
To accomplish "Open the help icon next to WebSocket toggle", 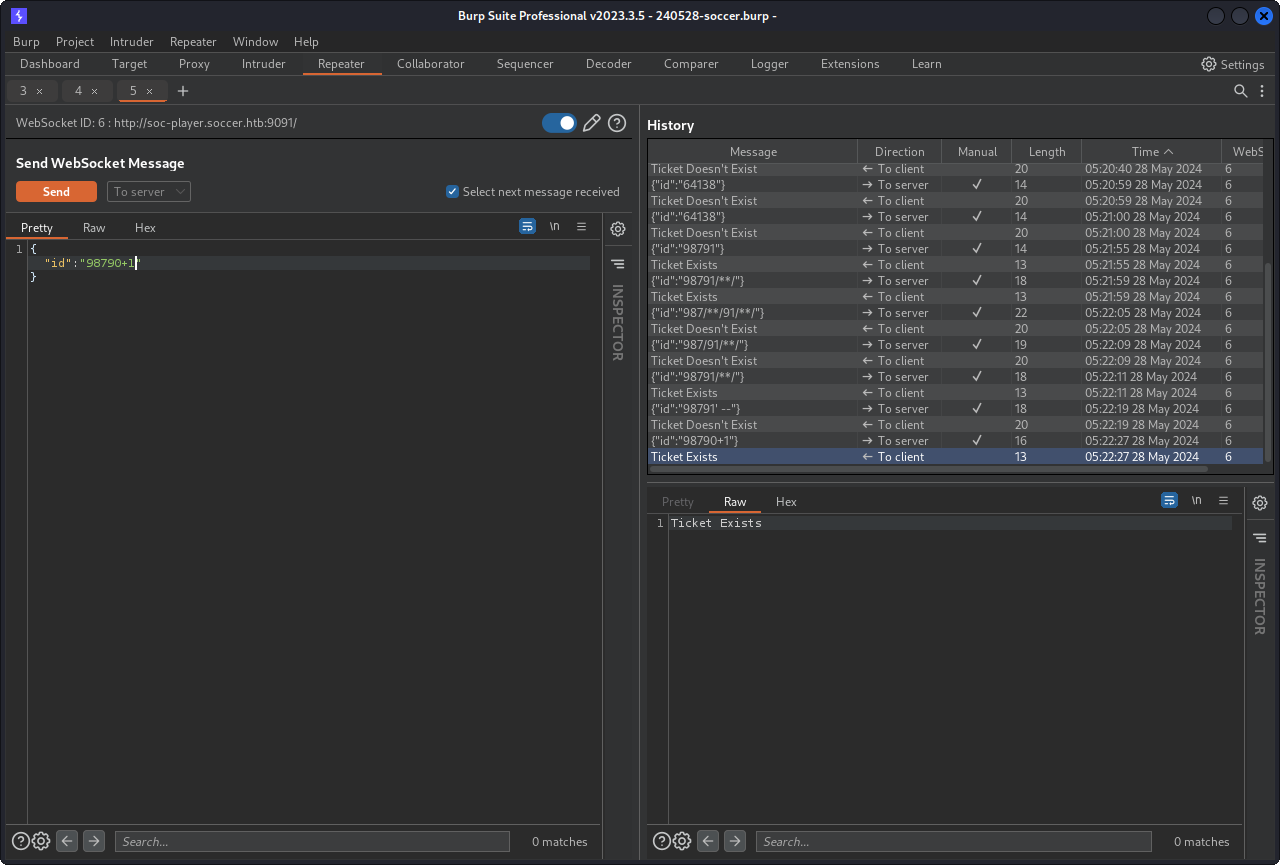I will coord(617,123).
